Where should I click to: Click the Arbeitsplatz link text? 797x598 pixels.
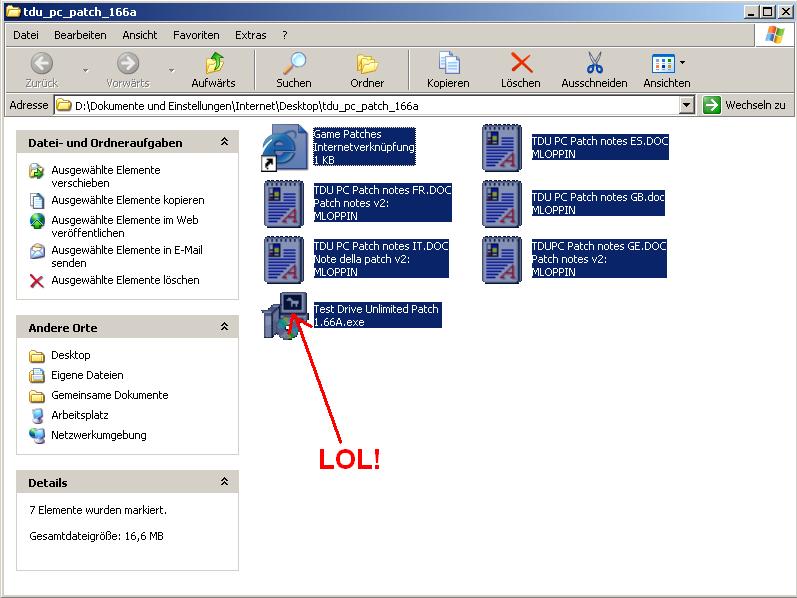(x=80, y=415)
